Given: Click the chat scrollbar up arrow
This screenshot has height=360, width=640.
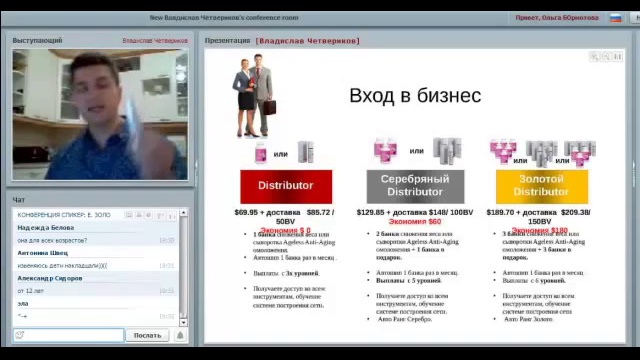Looking at the screenshot, I should [x=183, y=213].
